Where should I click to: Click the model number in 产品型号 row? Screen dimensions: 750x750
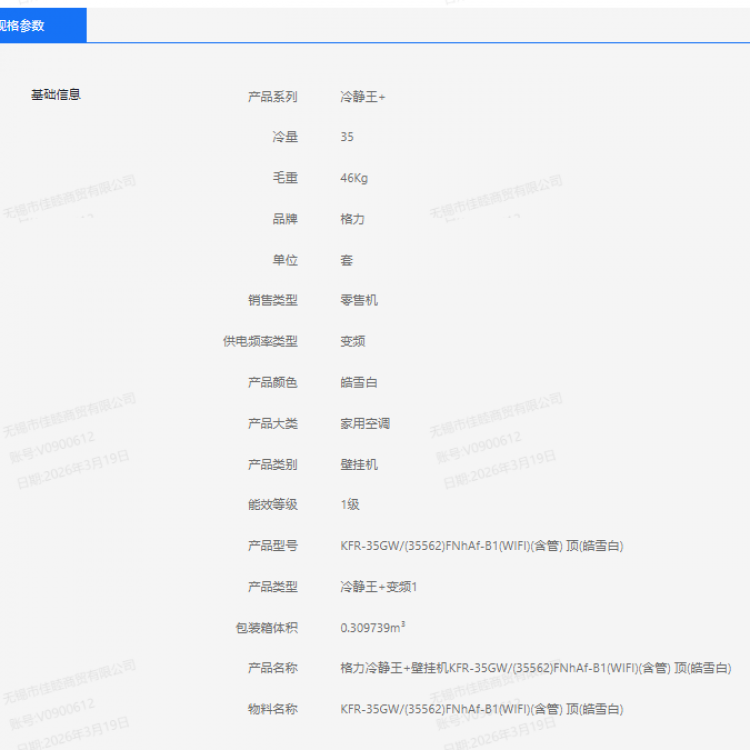click(481, 546)
